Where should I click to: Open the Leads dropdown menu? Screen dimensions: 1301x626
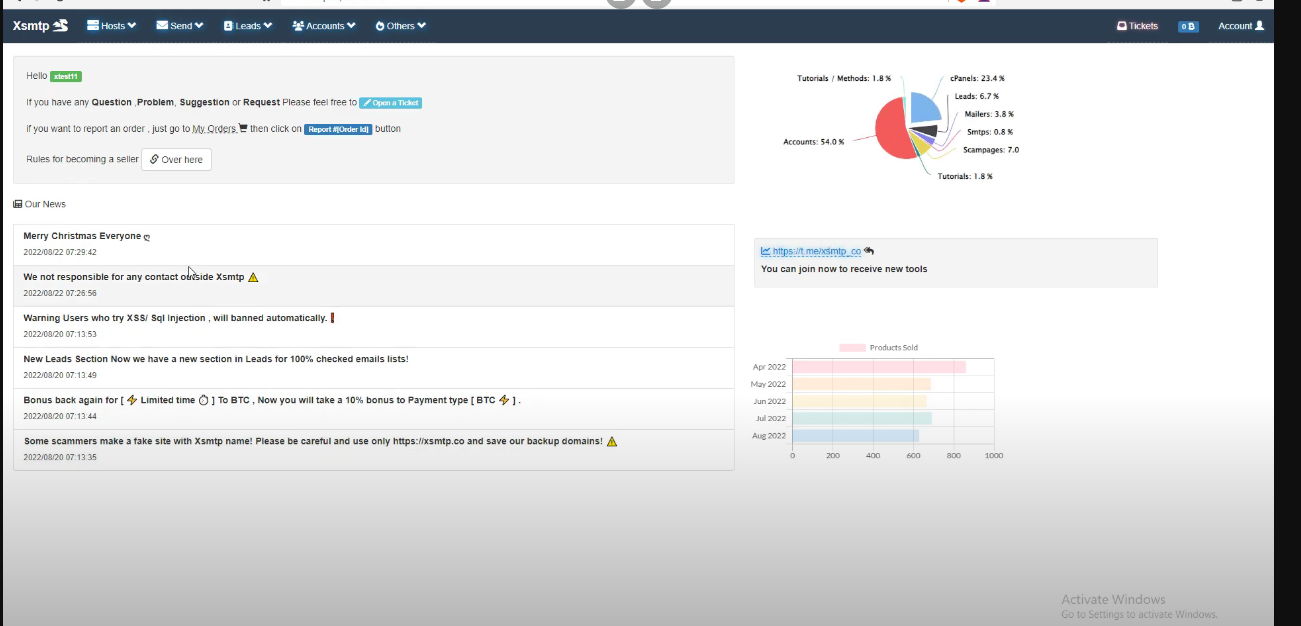tap(248, 26)
